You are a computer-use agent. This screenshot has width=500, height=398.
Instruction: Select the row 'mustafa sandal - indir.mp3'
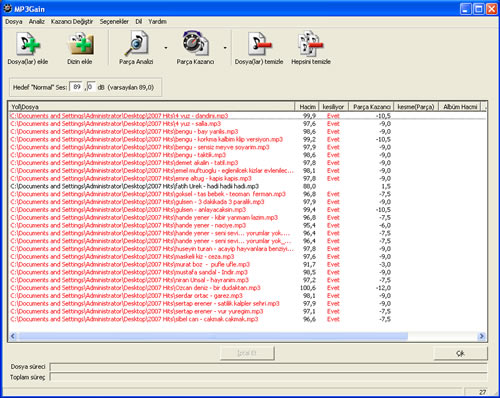pos(247,272)
